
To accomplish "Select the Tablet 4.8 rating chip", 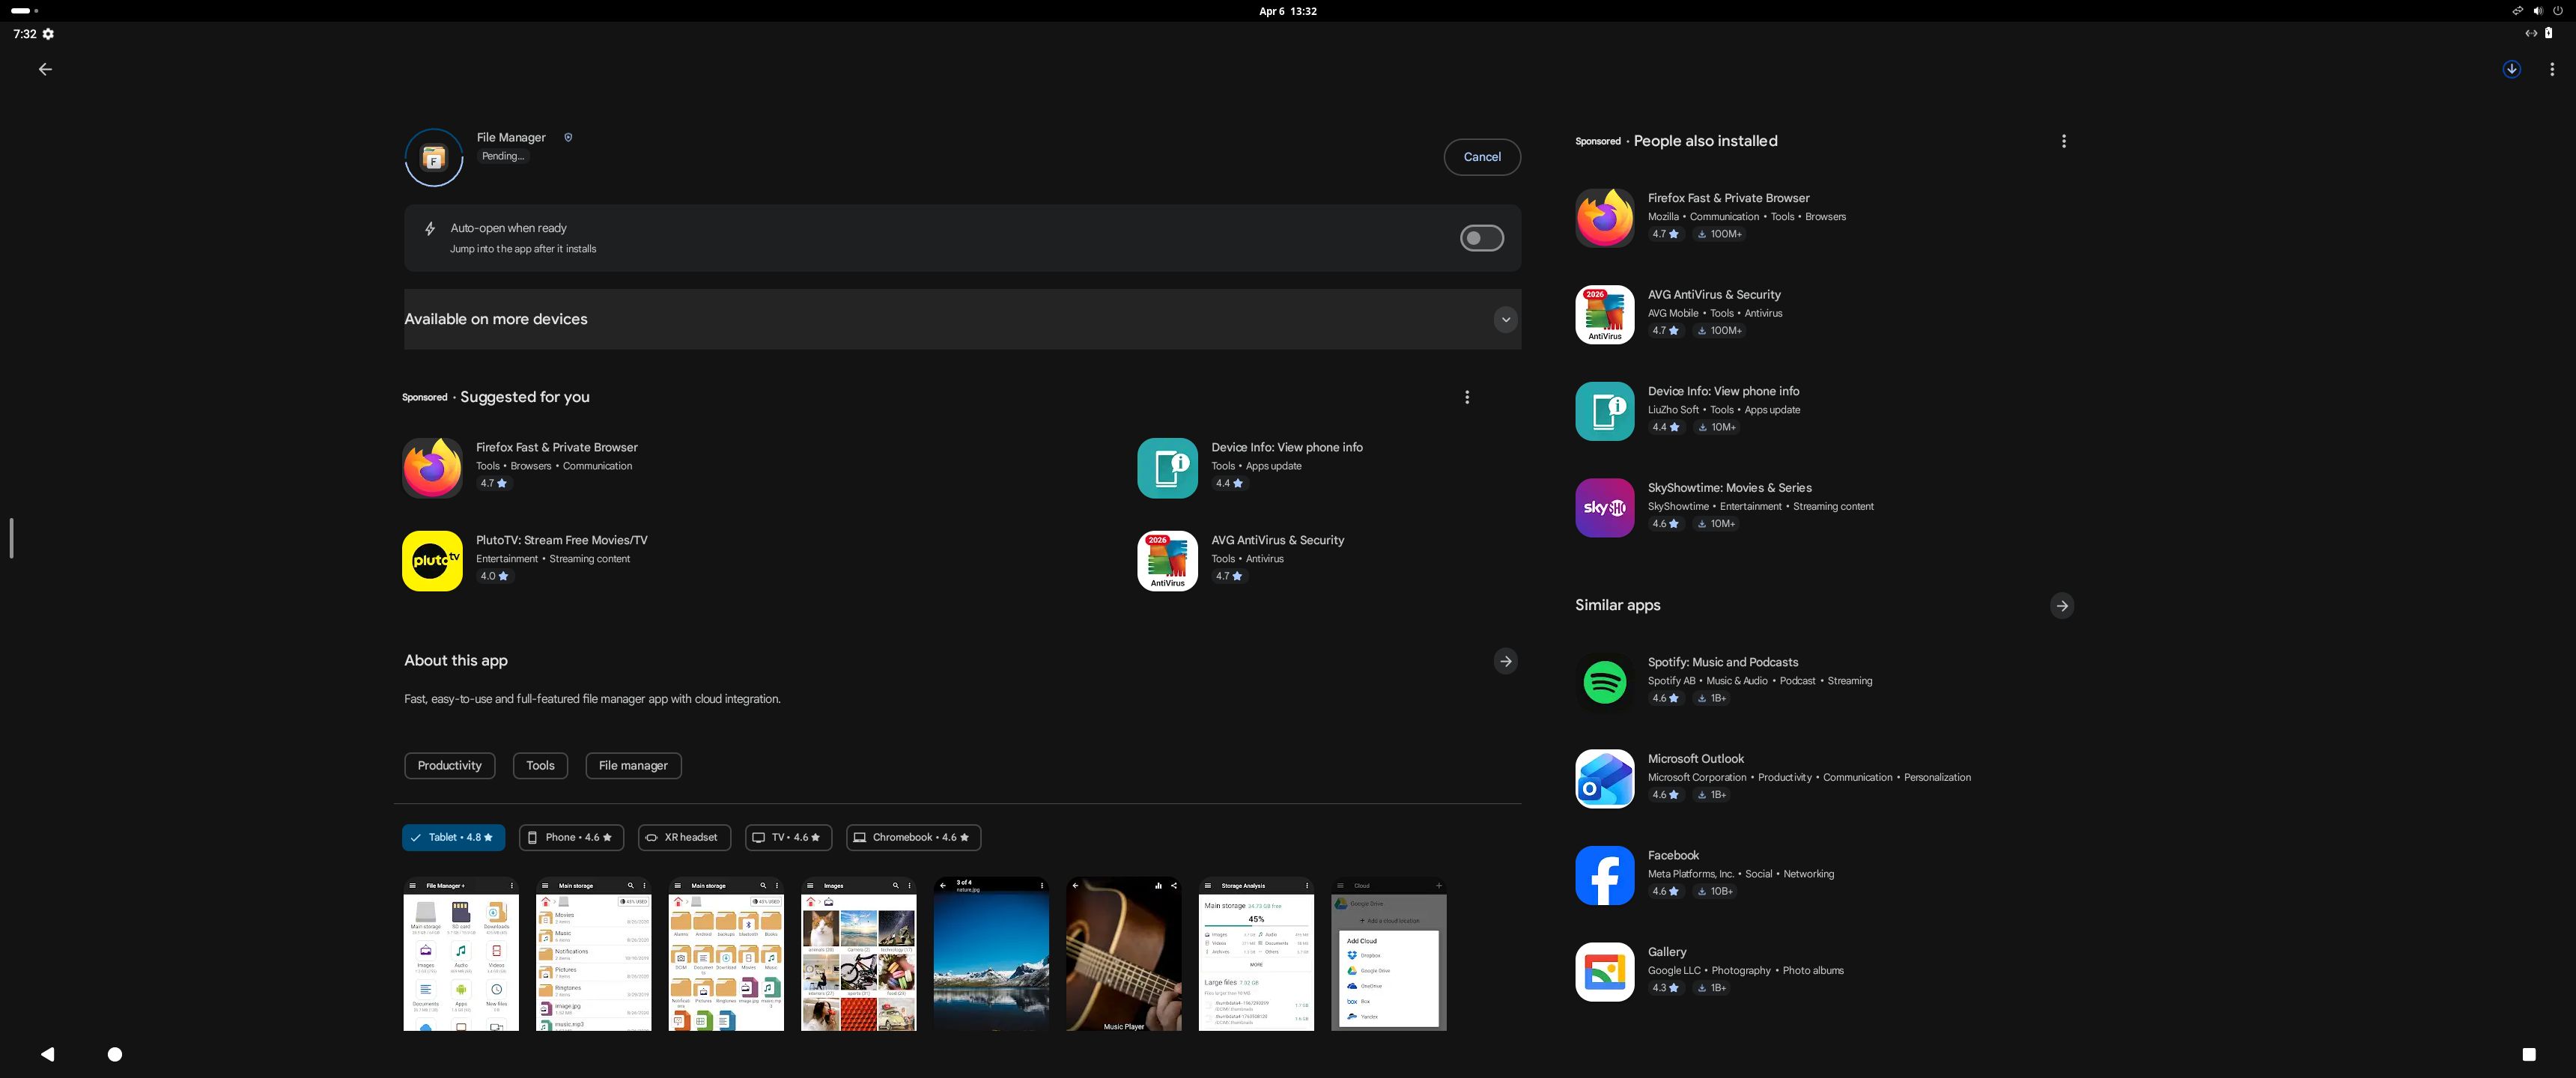I will click(453, 837).
